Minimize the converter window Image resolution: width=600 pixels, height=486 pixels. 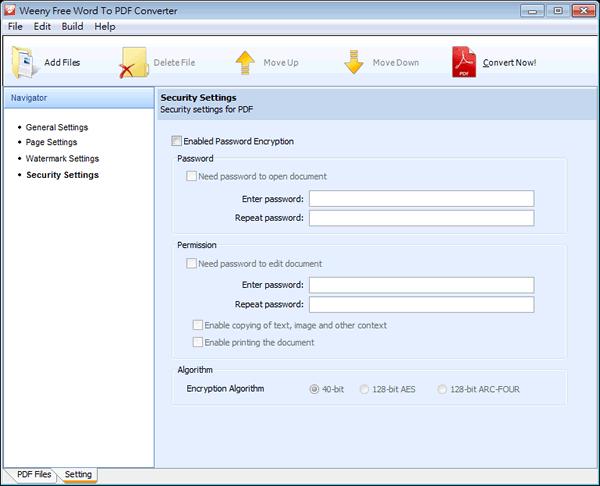532,11
